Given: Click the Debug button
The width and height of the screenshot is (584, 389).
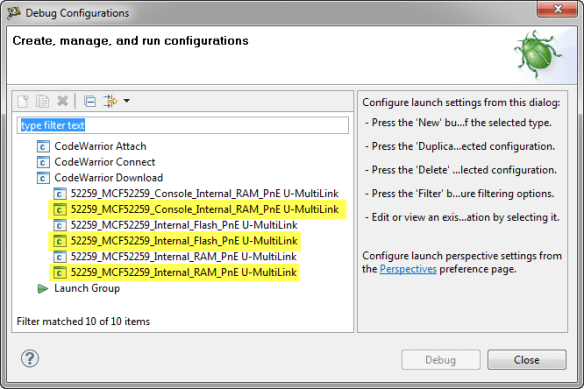Looking at the screenshot, I should click(x=441, y=360).
